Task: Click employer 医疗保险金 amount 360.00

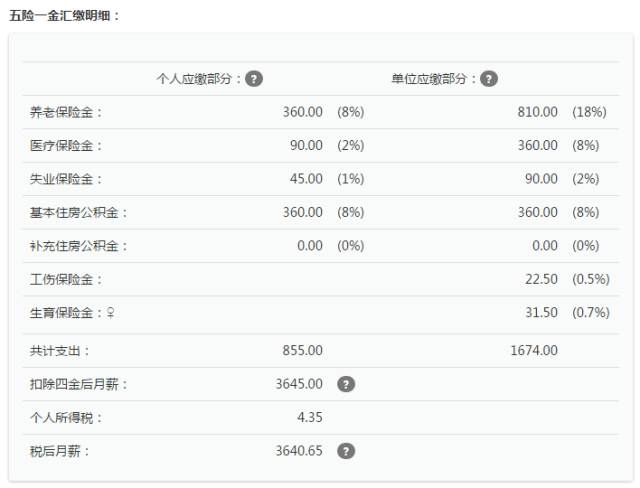Action: pyautogui.click(x=538, y=145)
